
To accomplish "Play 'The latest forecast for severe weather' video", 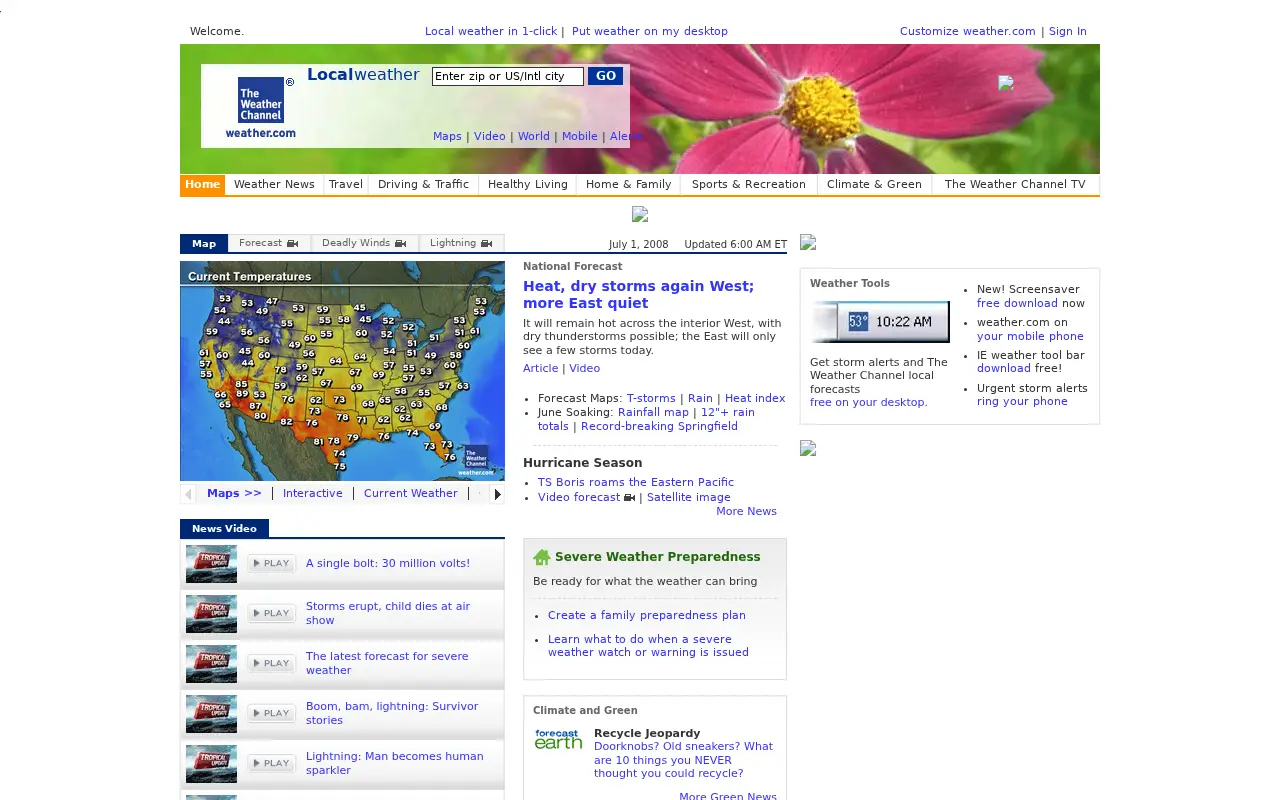I will tap(271, 664).
